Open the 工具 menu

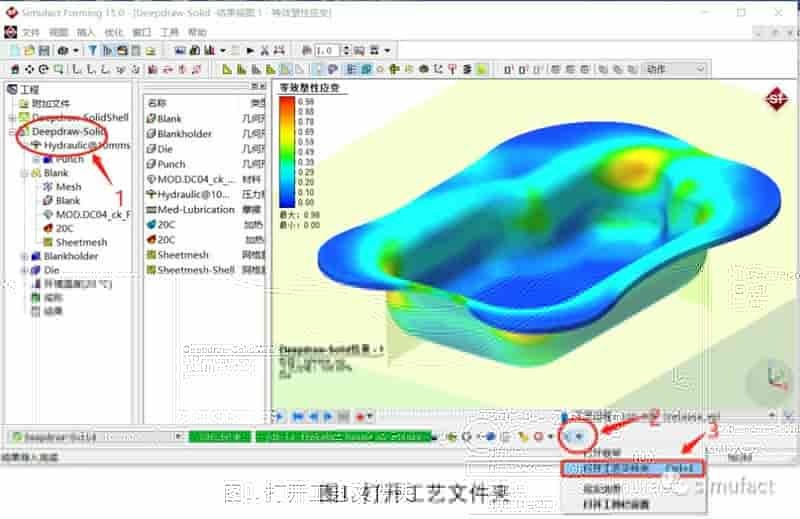169,32
